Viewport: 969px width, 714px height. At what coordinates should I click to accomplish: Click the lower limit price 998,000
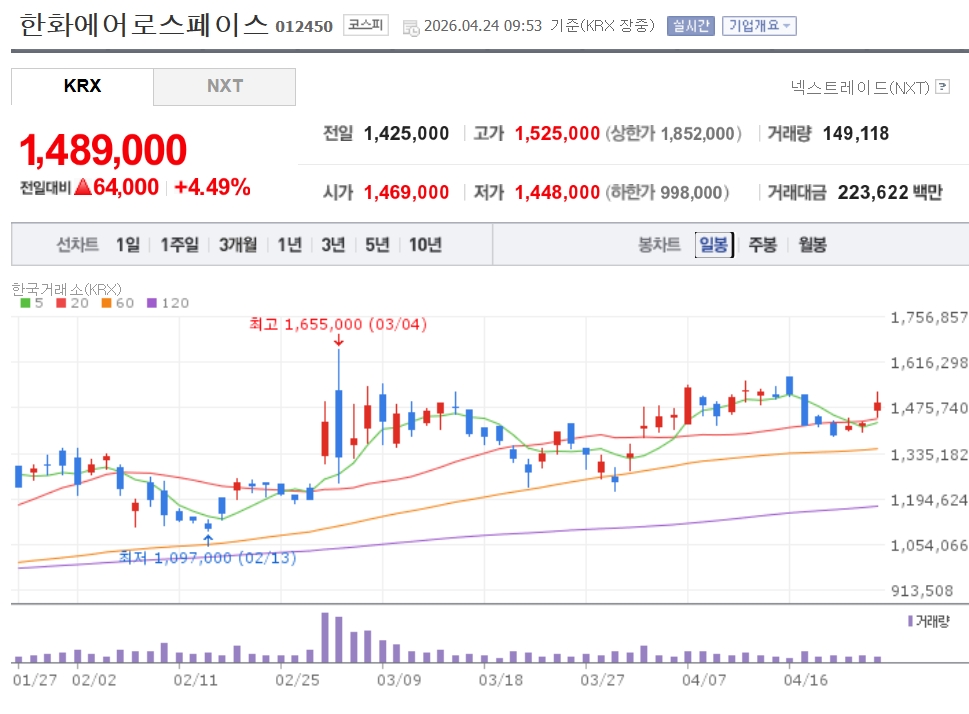click(x=691, y=192)
